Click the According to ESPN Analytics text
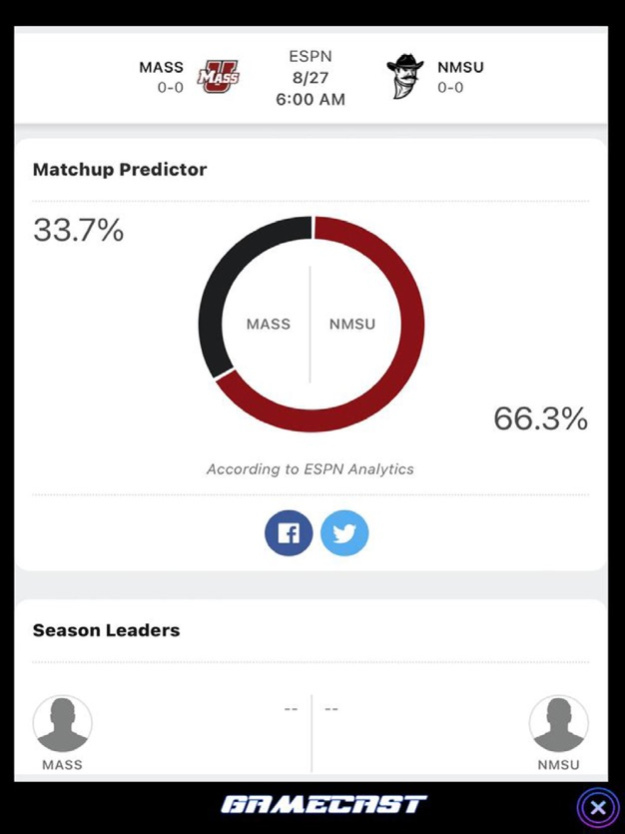 coord(310,468)
